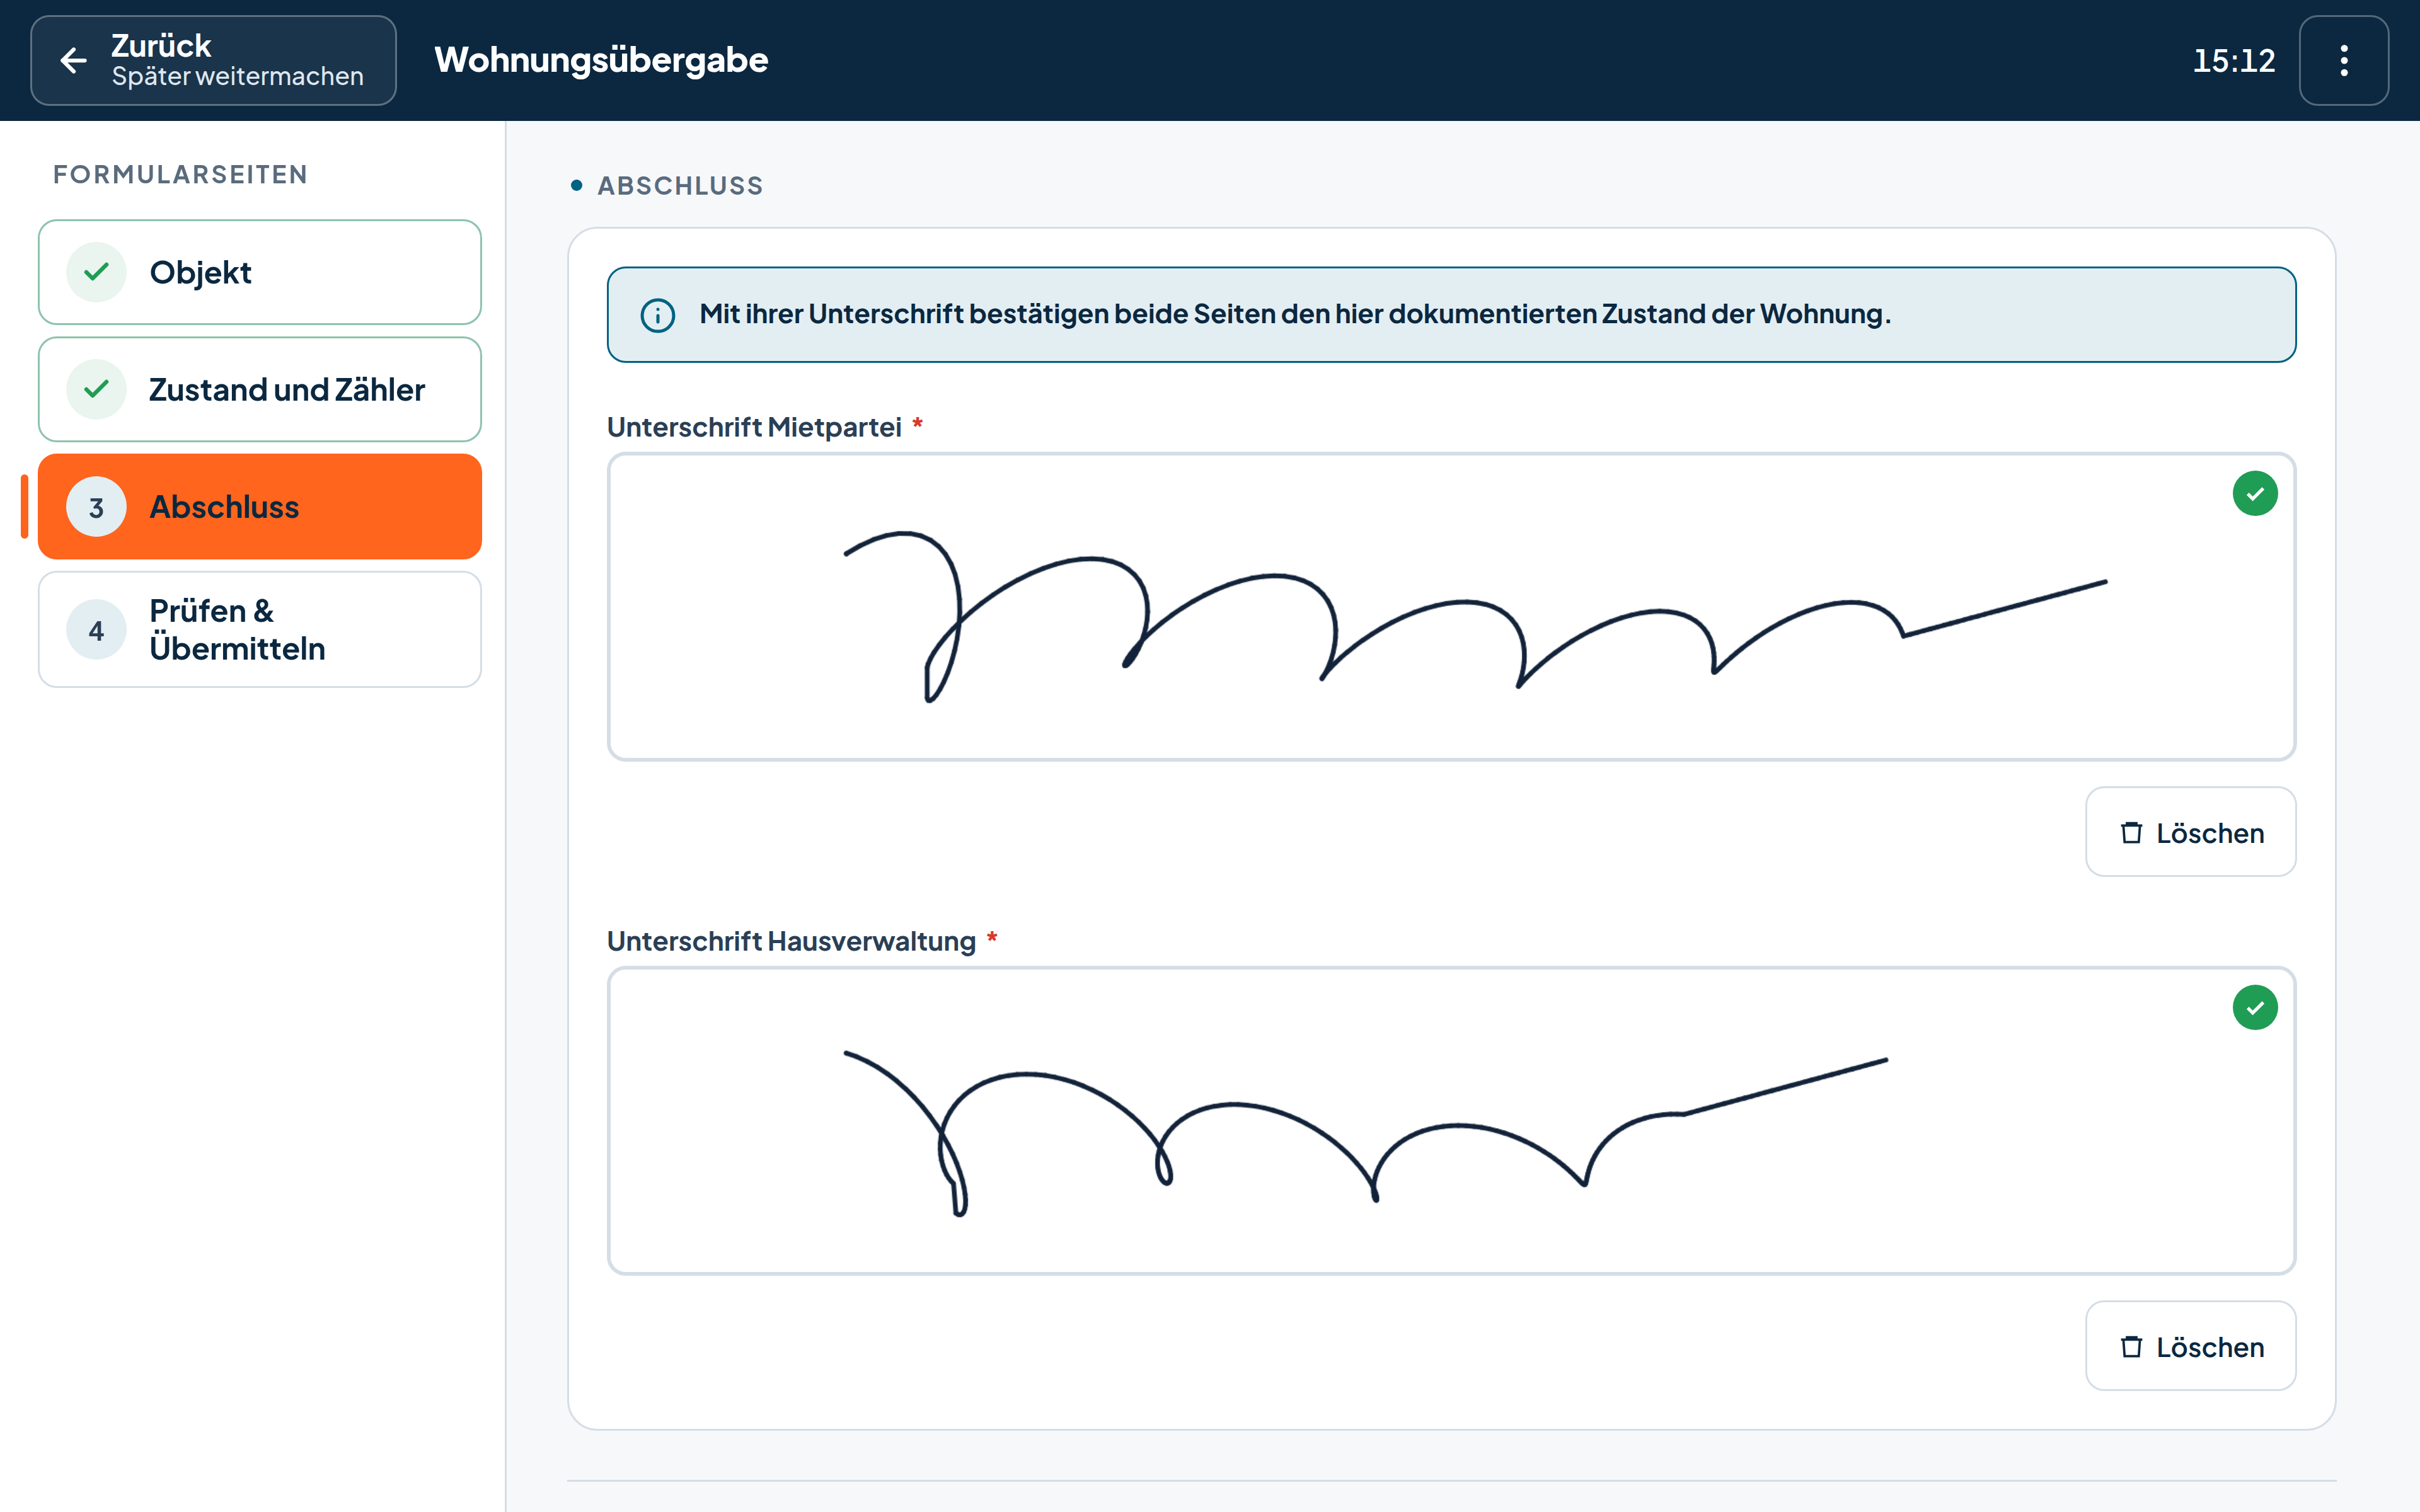This screenshot has height=1512, width=2420.
Task: Click the green check on Hausverwaltung signature
Action: [2255, 1008]
